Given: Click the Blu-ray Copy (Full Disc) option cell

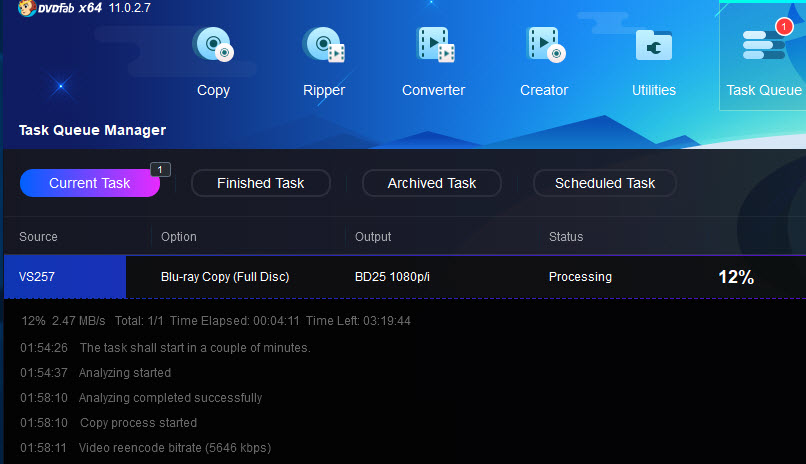Looking at the screenshot, I should pos(225,276).
